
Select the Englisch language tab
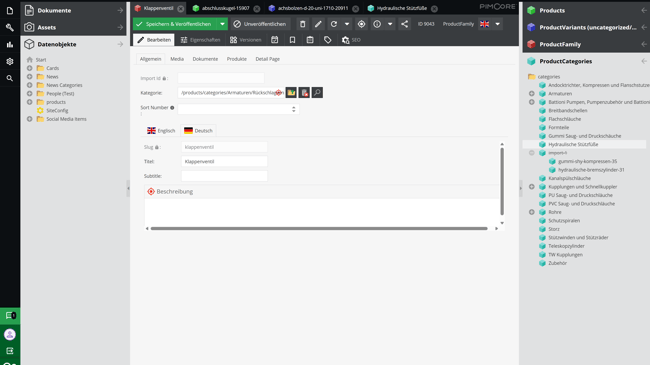pyautogui.click(x=161, y=131)
